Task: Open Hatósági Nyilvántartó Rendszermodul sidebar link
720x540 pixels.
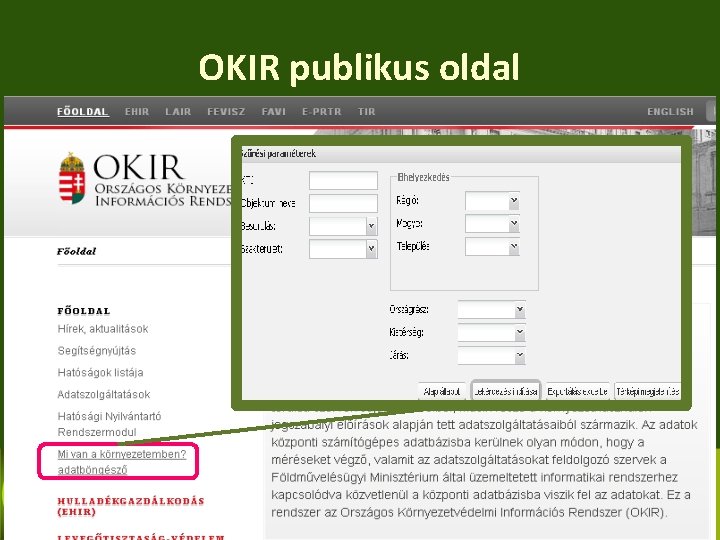Action: pyautogui.click(x=109, y=424)
